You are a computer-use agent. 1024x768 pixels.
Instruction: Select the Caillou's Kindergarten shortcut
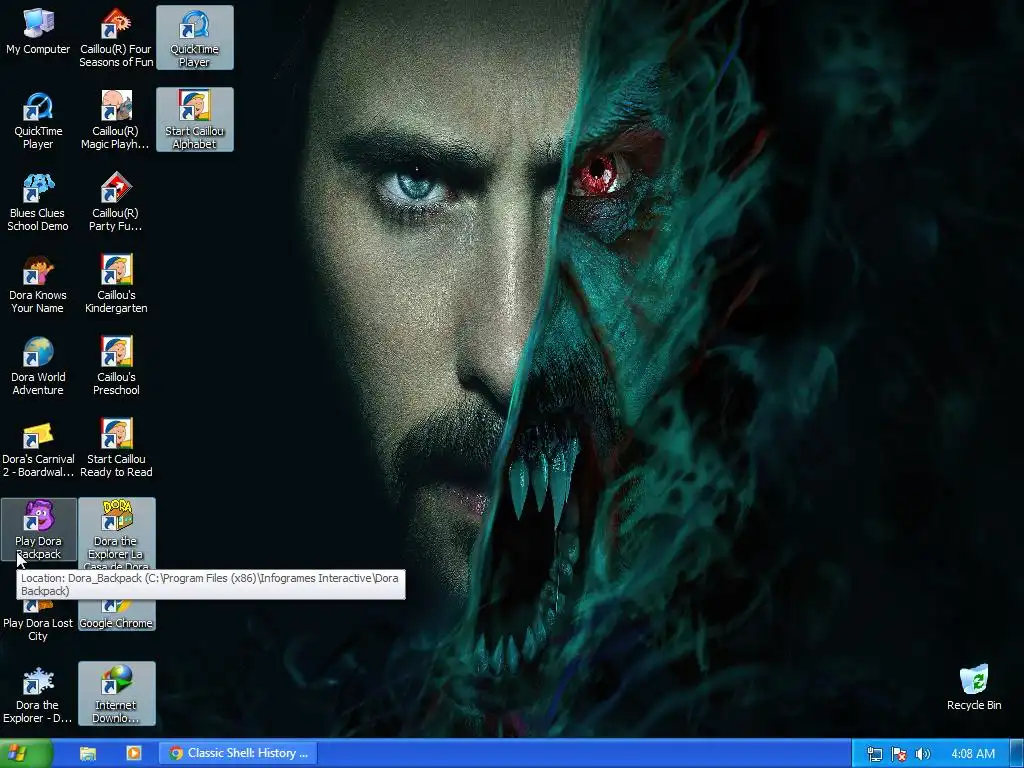tap(116, 285)
